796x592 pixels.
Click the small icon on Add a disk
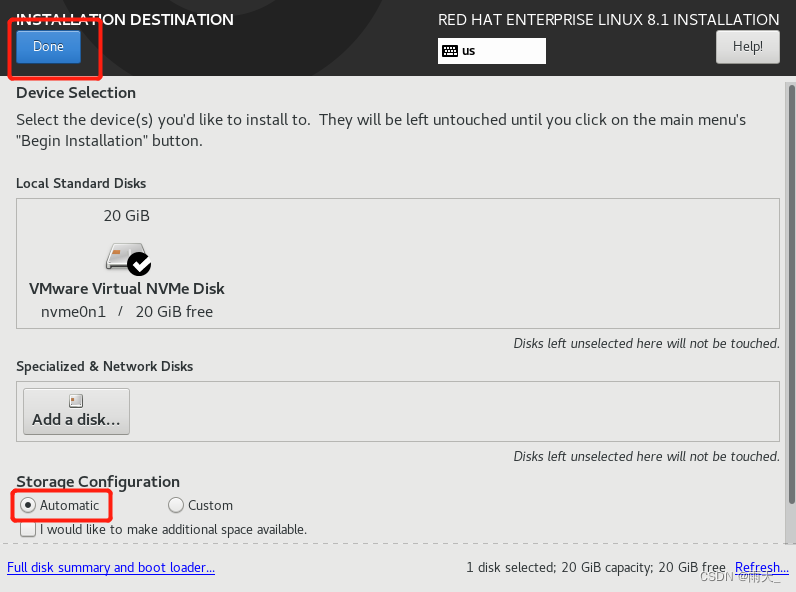(76, 401)
